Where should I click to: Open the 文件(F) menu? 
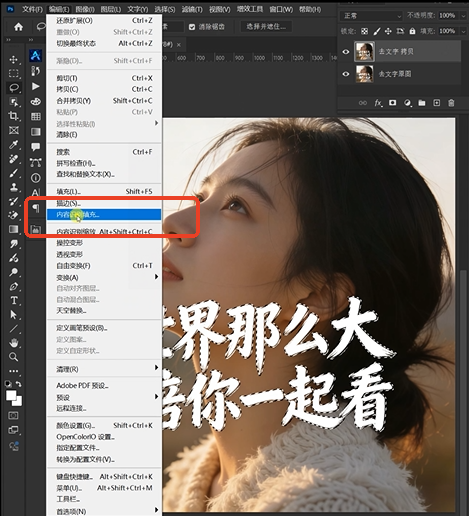pyautogui.click(x=32, y=9)
